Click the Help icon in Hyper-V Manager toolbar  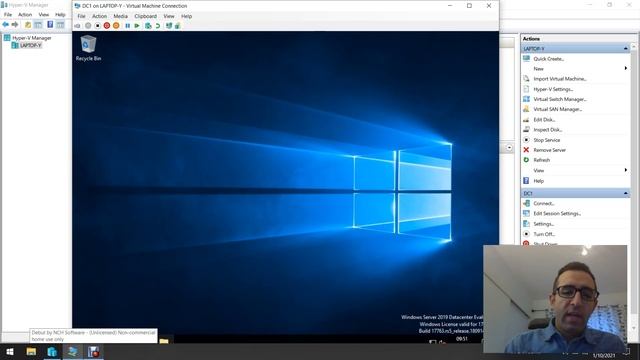pyautogui.click(x=50, y=25)
